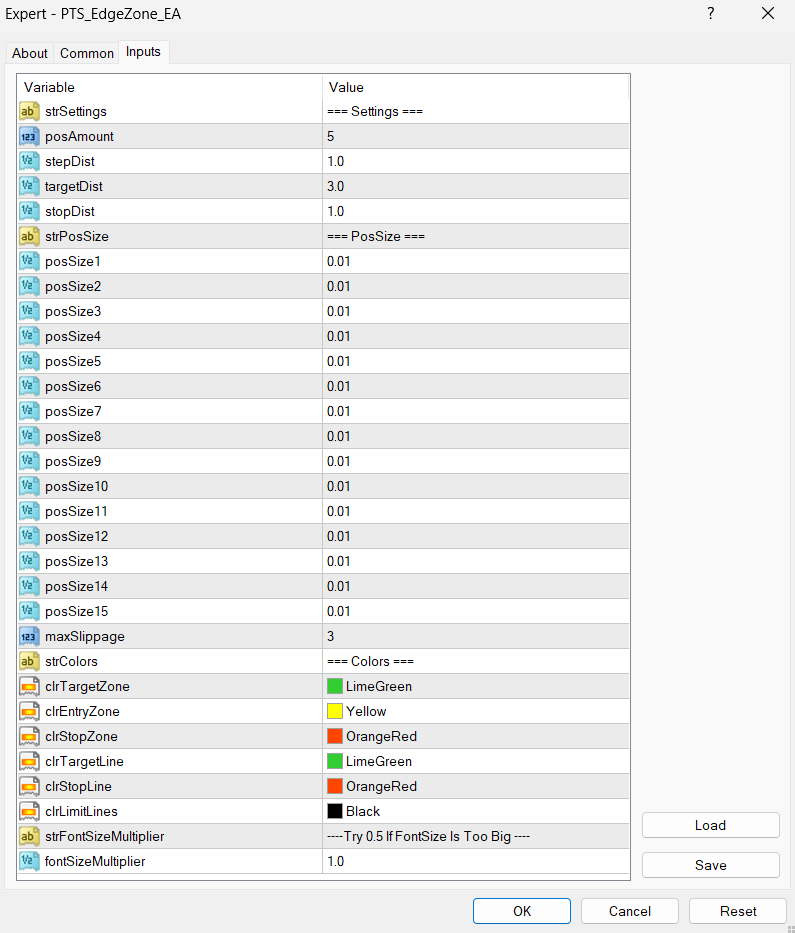Click the double icon beside posSize5
This screenshot has width=795, height=933.
pos(29,361)
